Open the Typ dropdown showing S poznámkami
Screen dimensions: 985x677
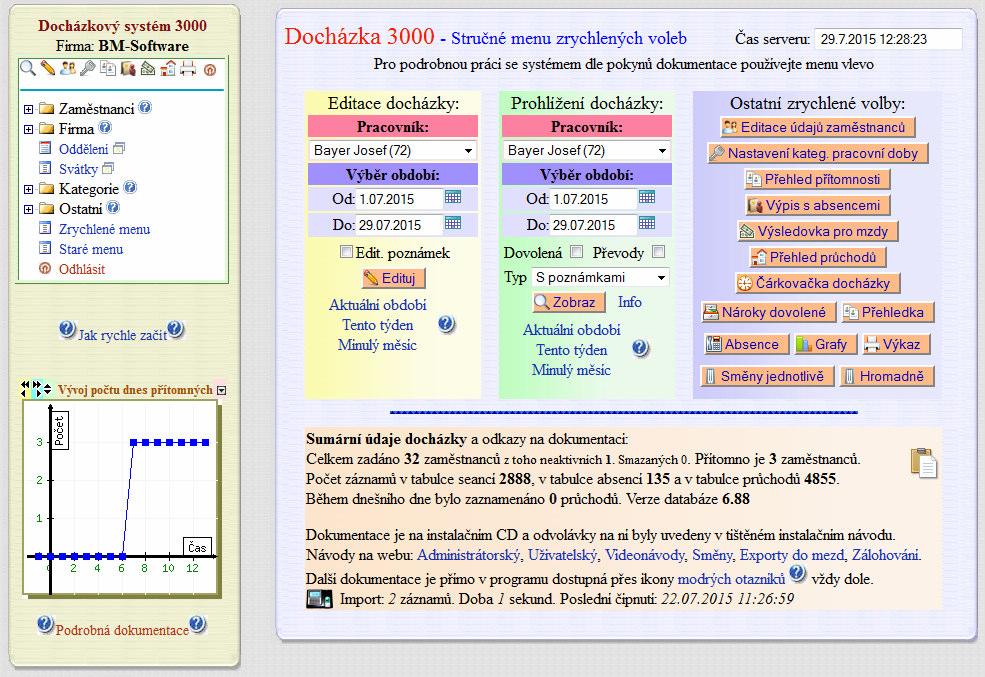pyautogui.click(x=600, y=278)
